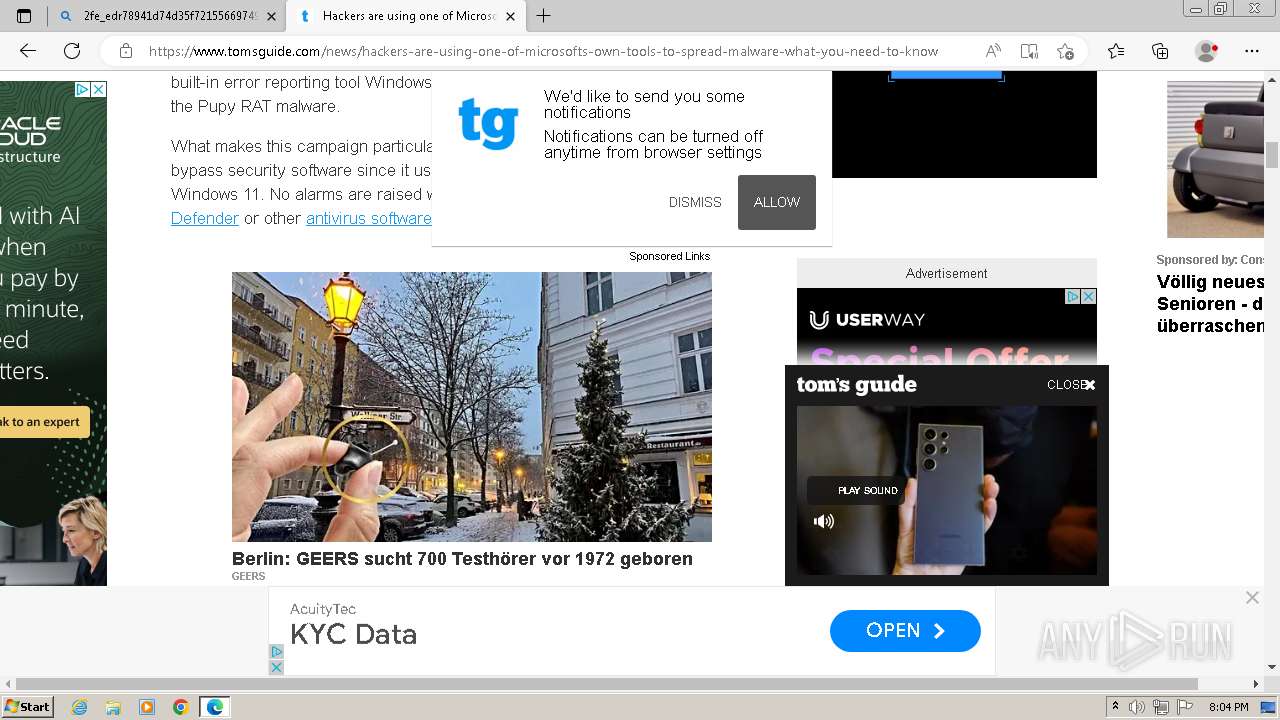The height and width of the screenshot is (720, 1280).
Task: Open Windows Media Player from taskbar
Action: pyautogui.click(x=147, y=707)
